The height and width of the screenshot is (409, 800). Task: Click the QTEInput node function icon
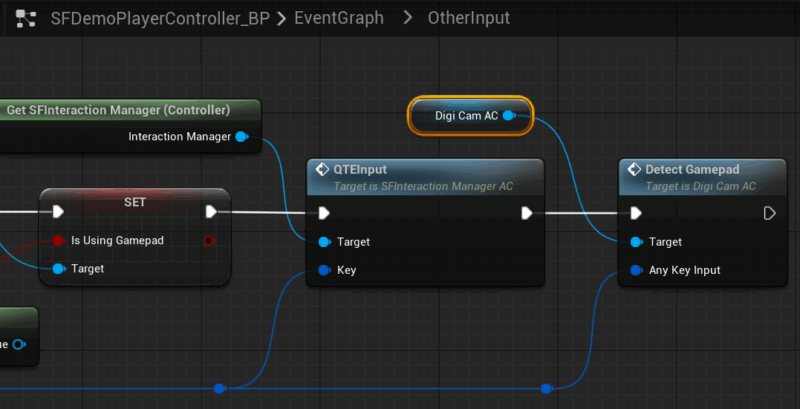tap(323, 169)
